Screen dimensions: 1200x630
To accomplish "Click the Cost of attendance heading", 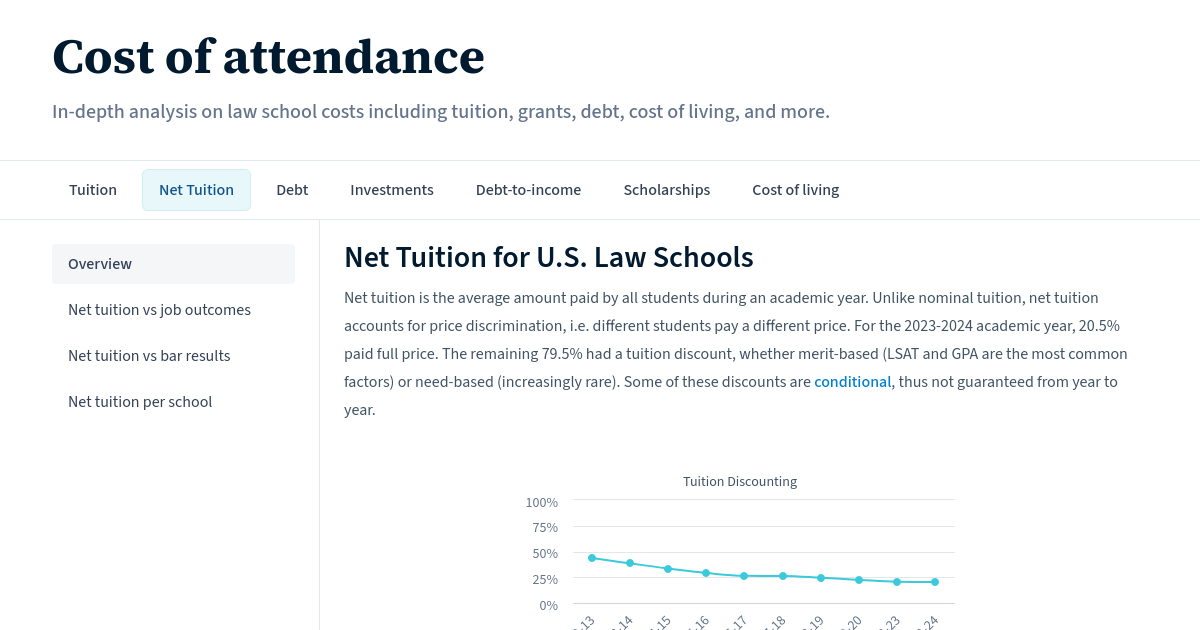I will 268,57.
